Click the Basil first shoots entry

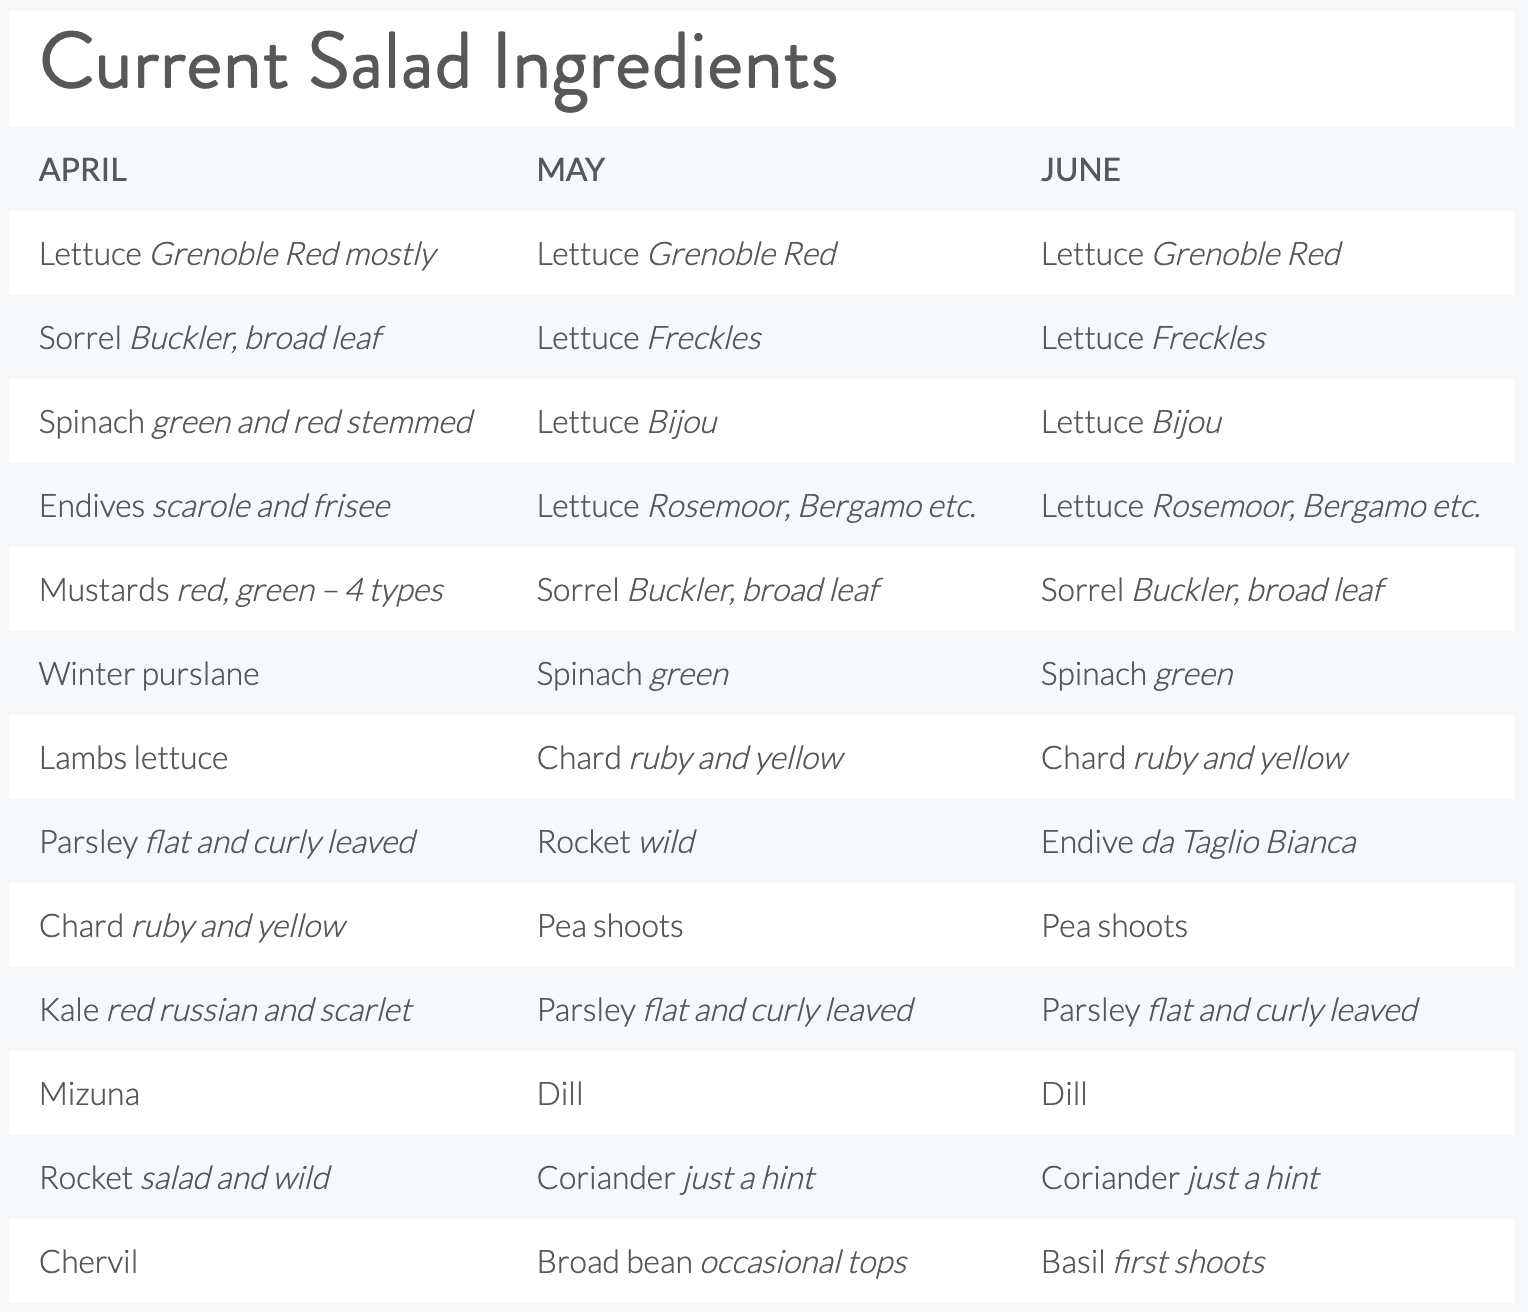(1153, 1262)
